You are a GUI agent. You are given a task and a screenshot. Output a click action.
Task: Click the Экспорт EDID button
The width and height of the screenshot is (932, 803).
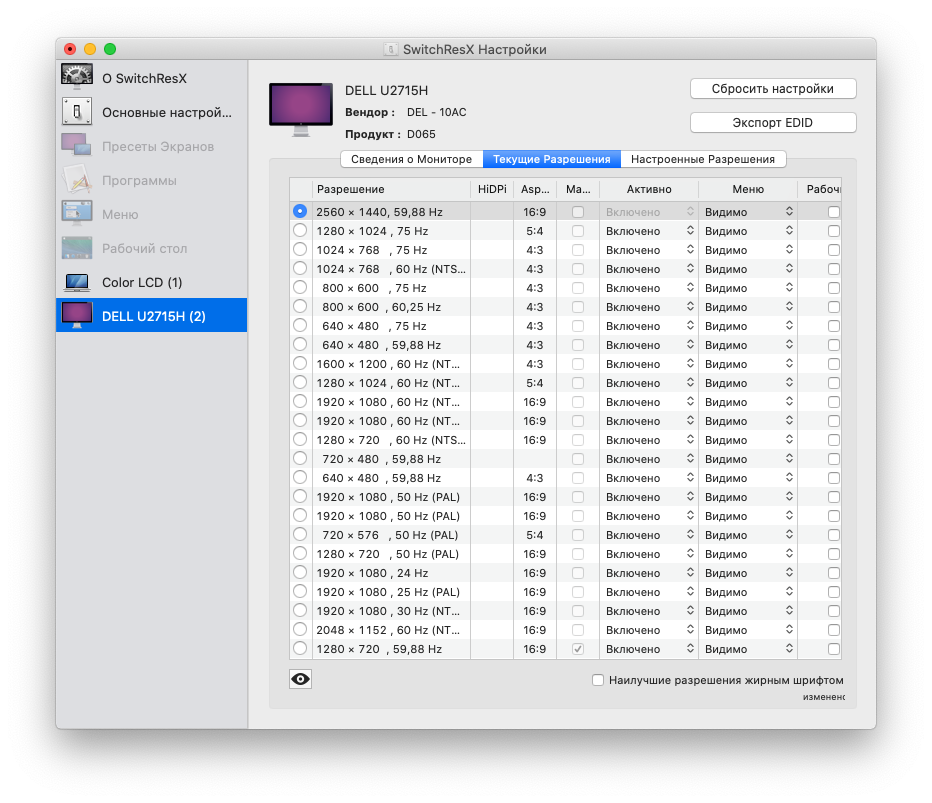pyautogui.click(x=773, y=122)
